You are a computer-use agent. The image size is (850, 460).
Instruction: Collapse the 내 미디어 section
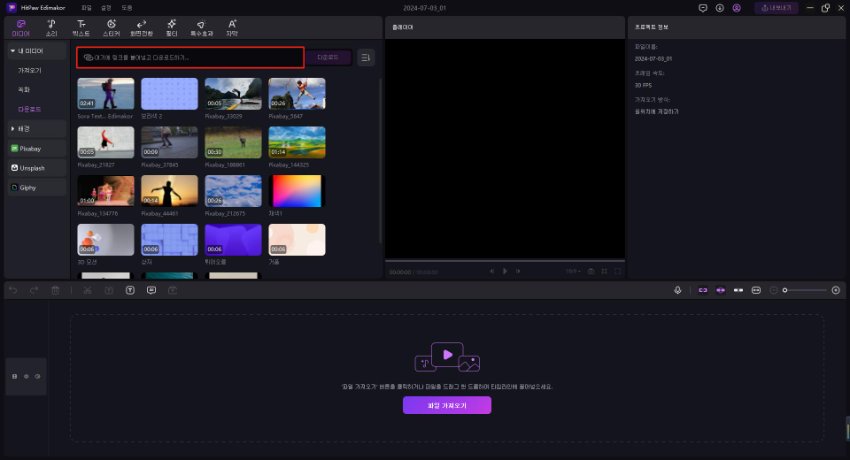click(x=13, y=50)
